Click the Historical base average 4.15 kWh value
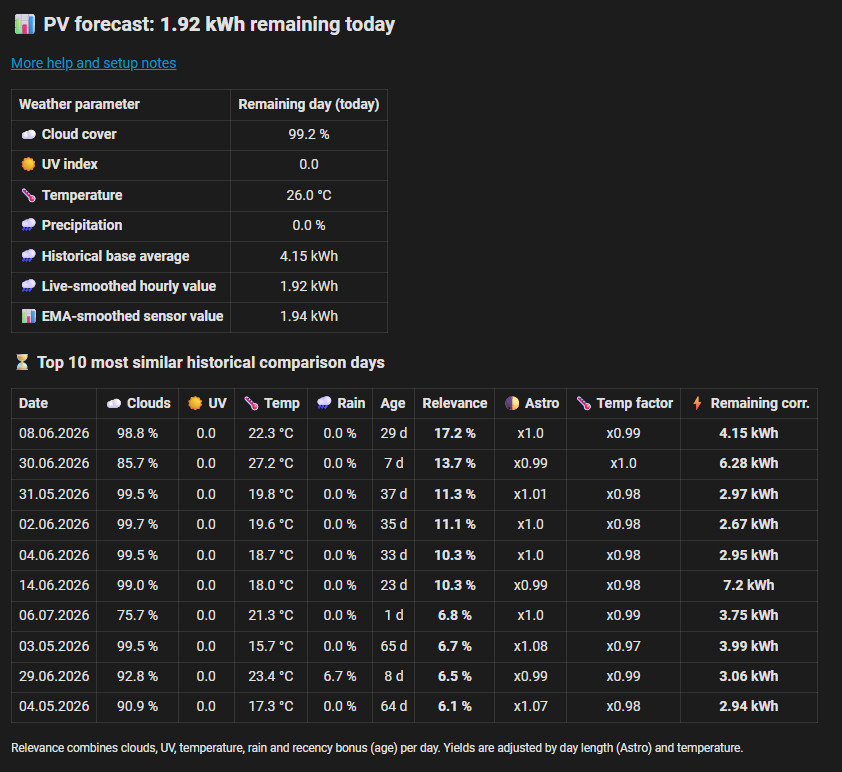Viewport: 842px width, 772px height. [309, 256]
